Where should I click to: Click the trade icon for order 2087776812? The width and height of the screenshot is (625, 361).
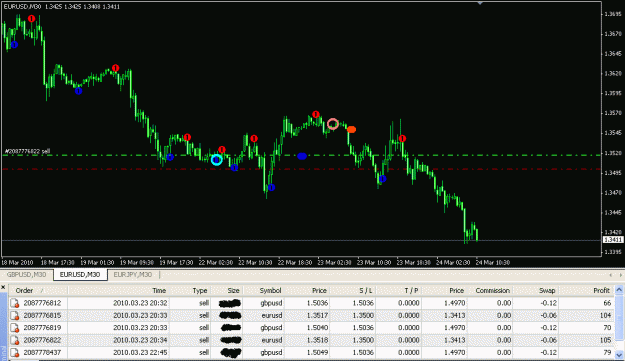pyautogui.click(x=15, y=303)
